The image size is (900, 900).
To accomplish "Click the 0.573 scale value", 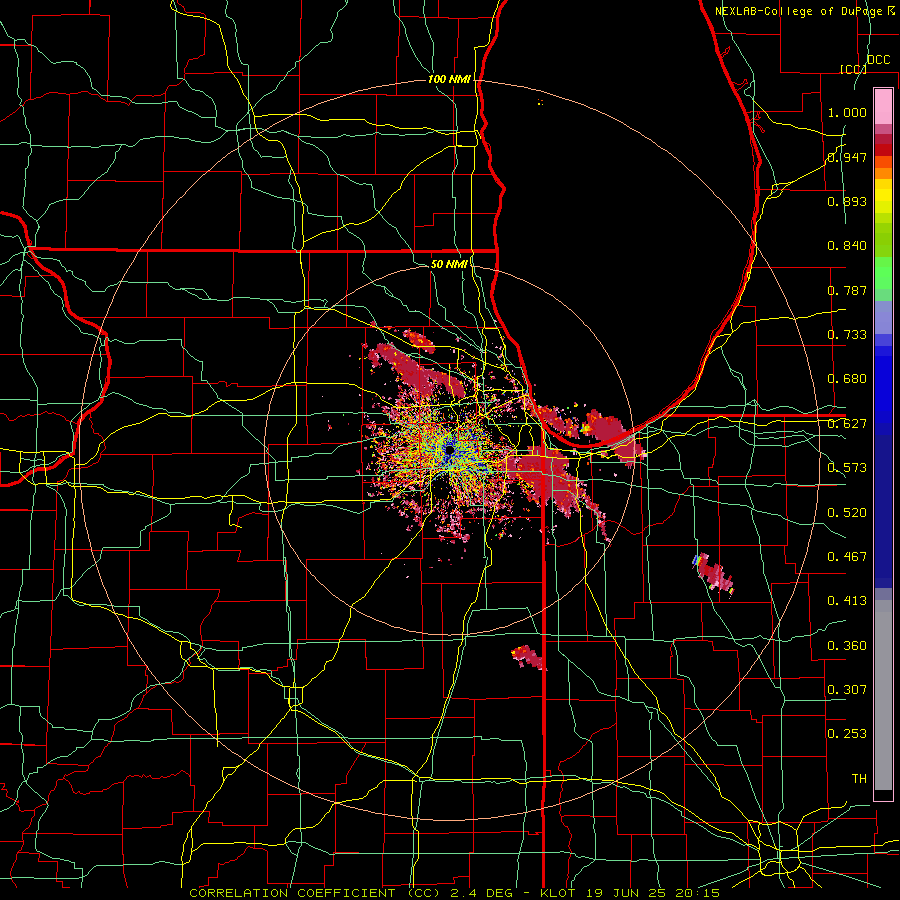I will click(847, 468).
